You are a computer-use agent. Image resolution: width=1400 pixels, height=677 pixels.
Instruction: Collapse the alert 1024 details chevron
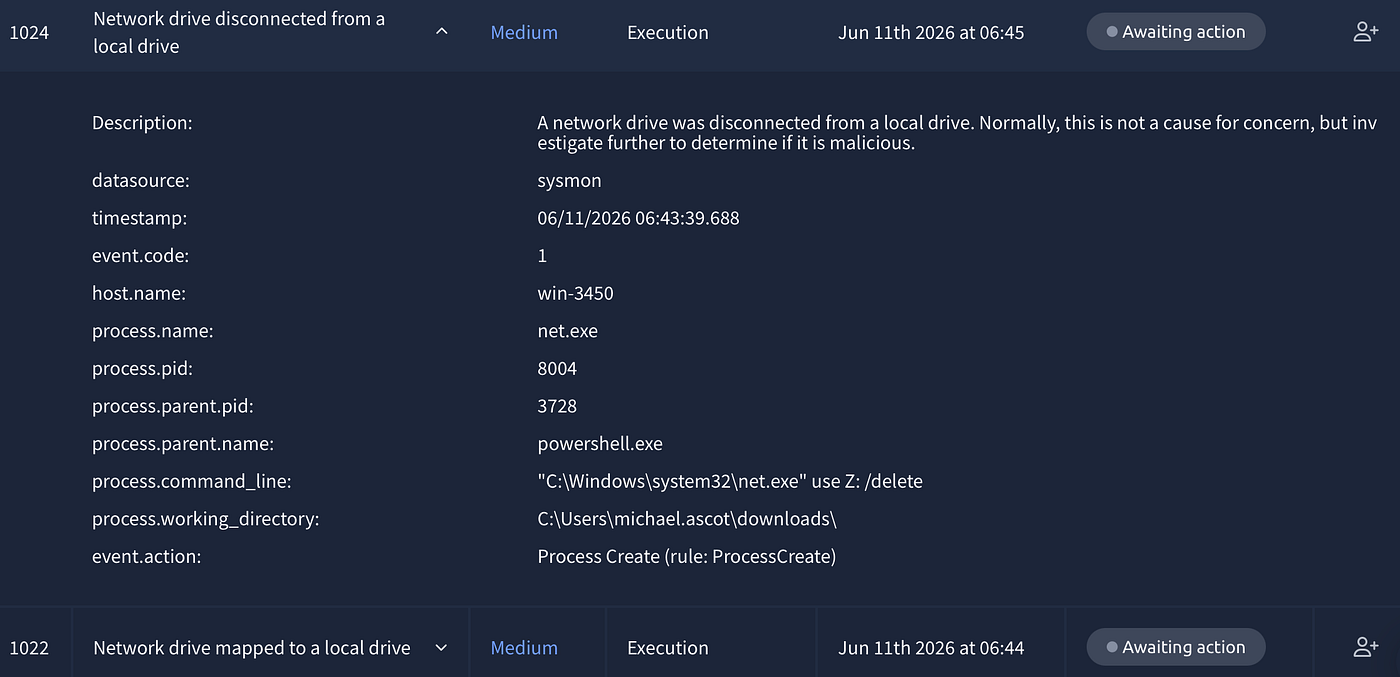(x=442, y=32)
